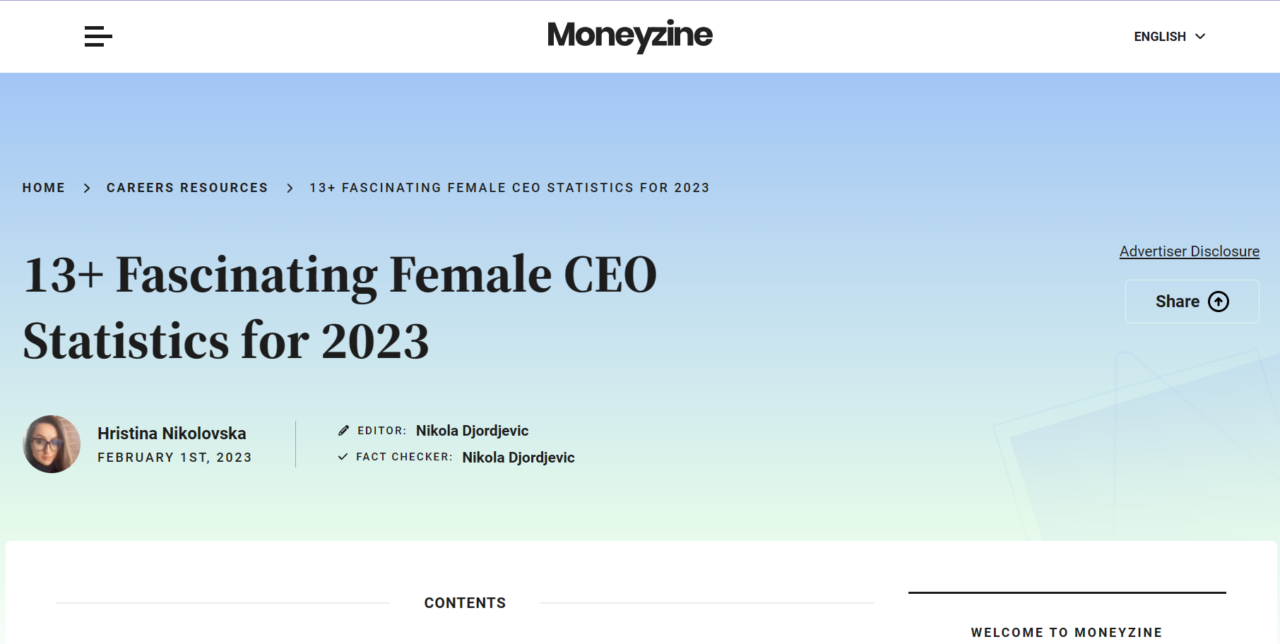The height and width of the screenshot is (644, 1280).
Task: Click the CONTENTS section heading
Action: [x=465, y=603]
